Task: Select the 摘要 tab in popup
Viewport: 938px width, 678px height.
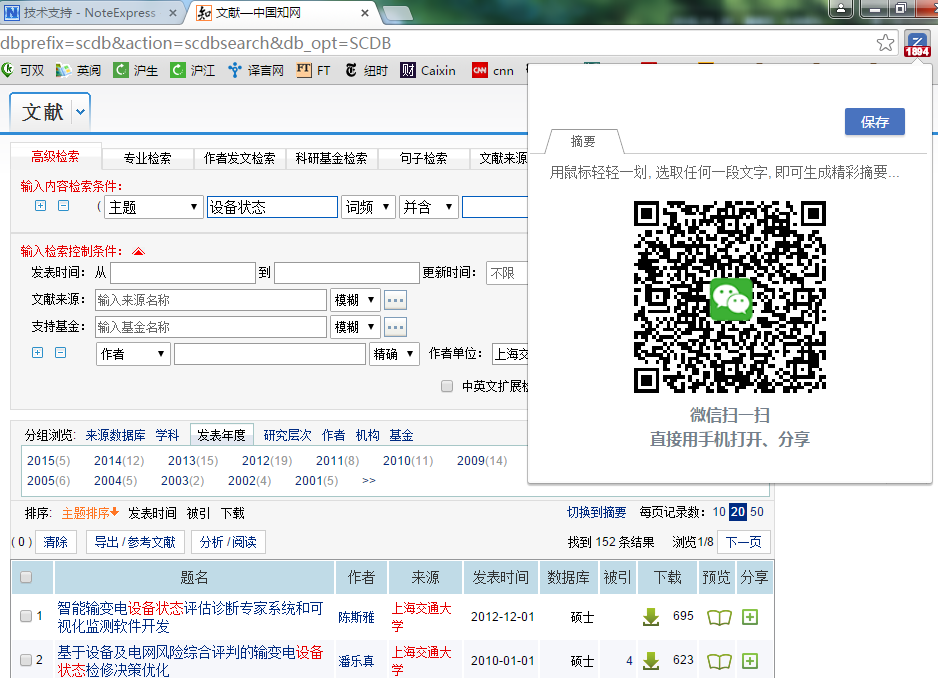Action: [583, 141]
